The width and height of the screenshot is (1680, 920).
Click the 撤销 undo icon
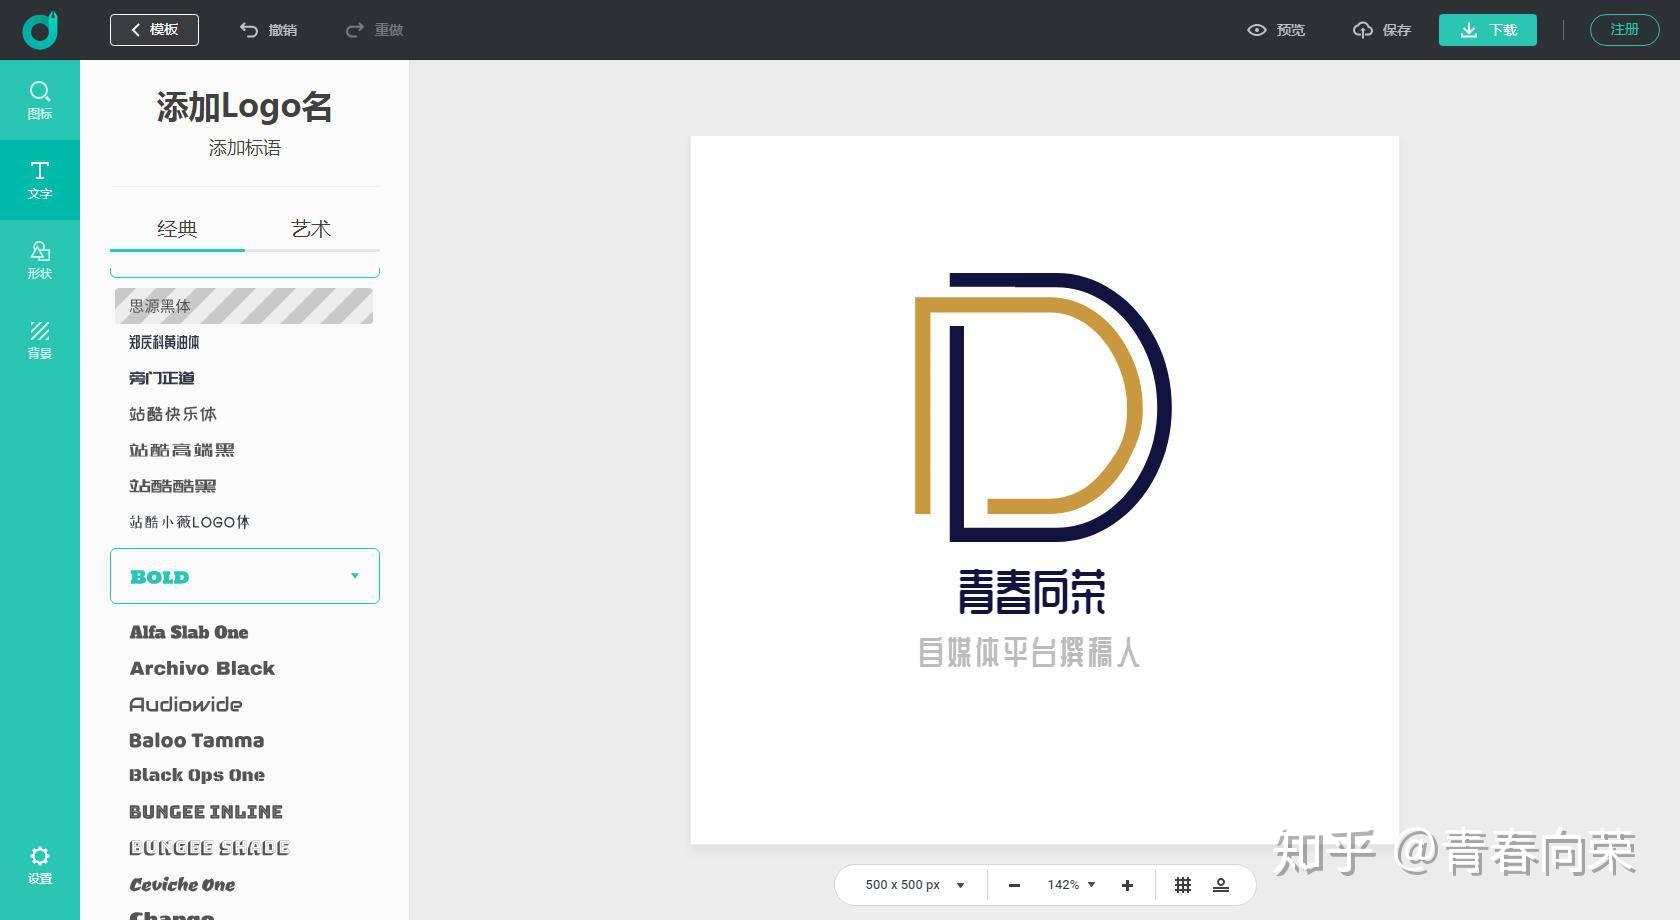coord(248,29)
